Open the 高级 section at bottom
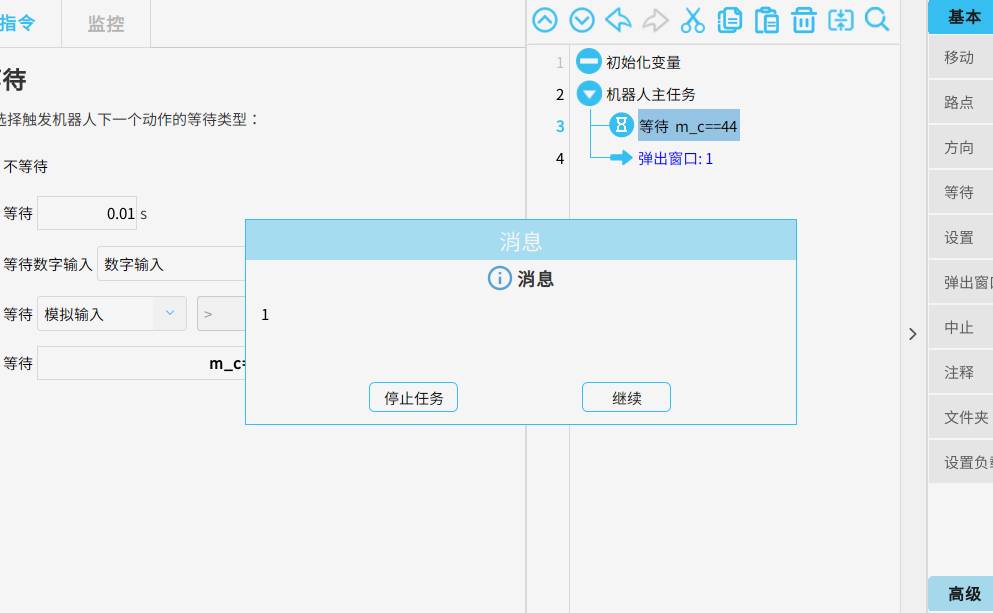The image size is (993, 613). [963, 594]
